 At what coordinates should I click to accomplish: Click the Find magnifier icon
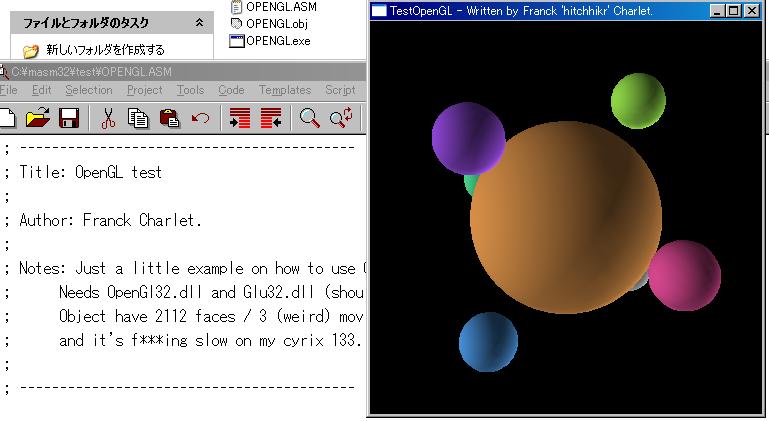tap(310, 118)
